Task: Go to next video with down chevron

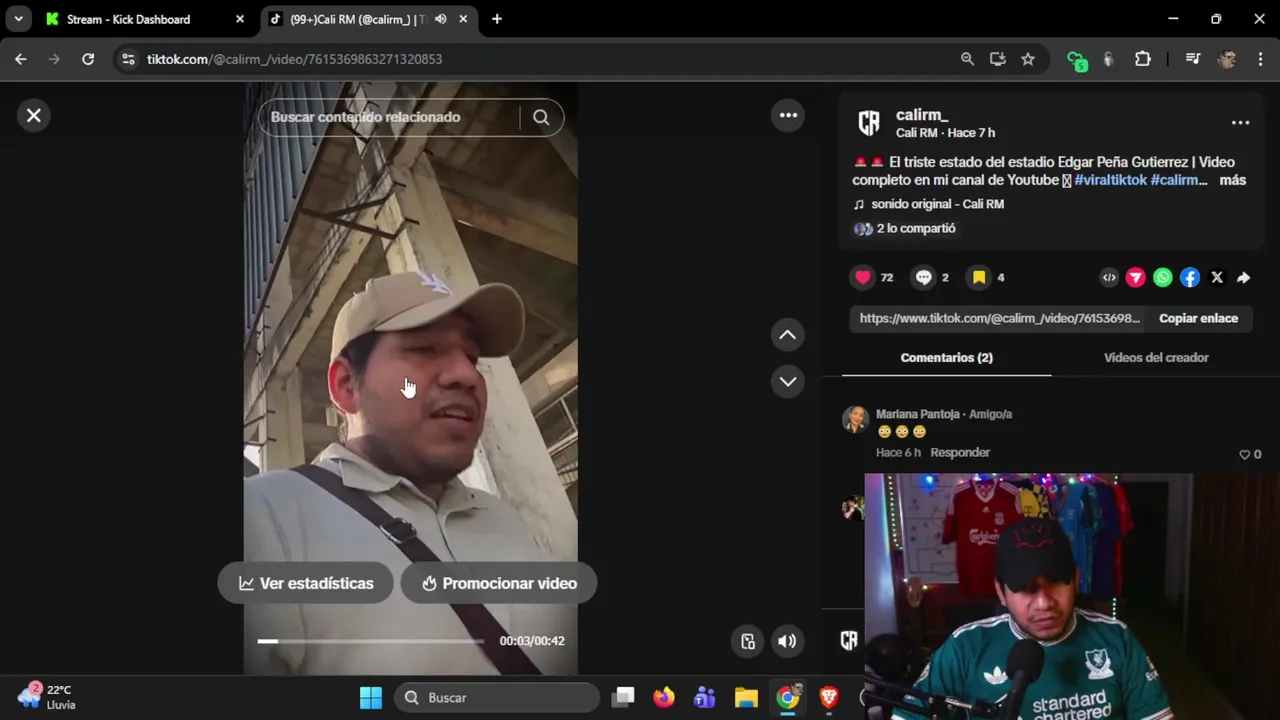Action: click(x=788, y=381)
